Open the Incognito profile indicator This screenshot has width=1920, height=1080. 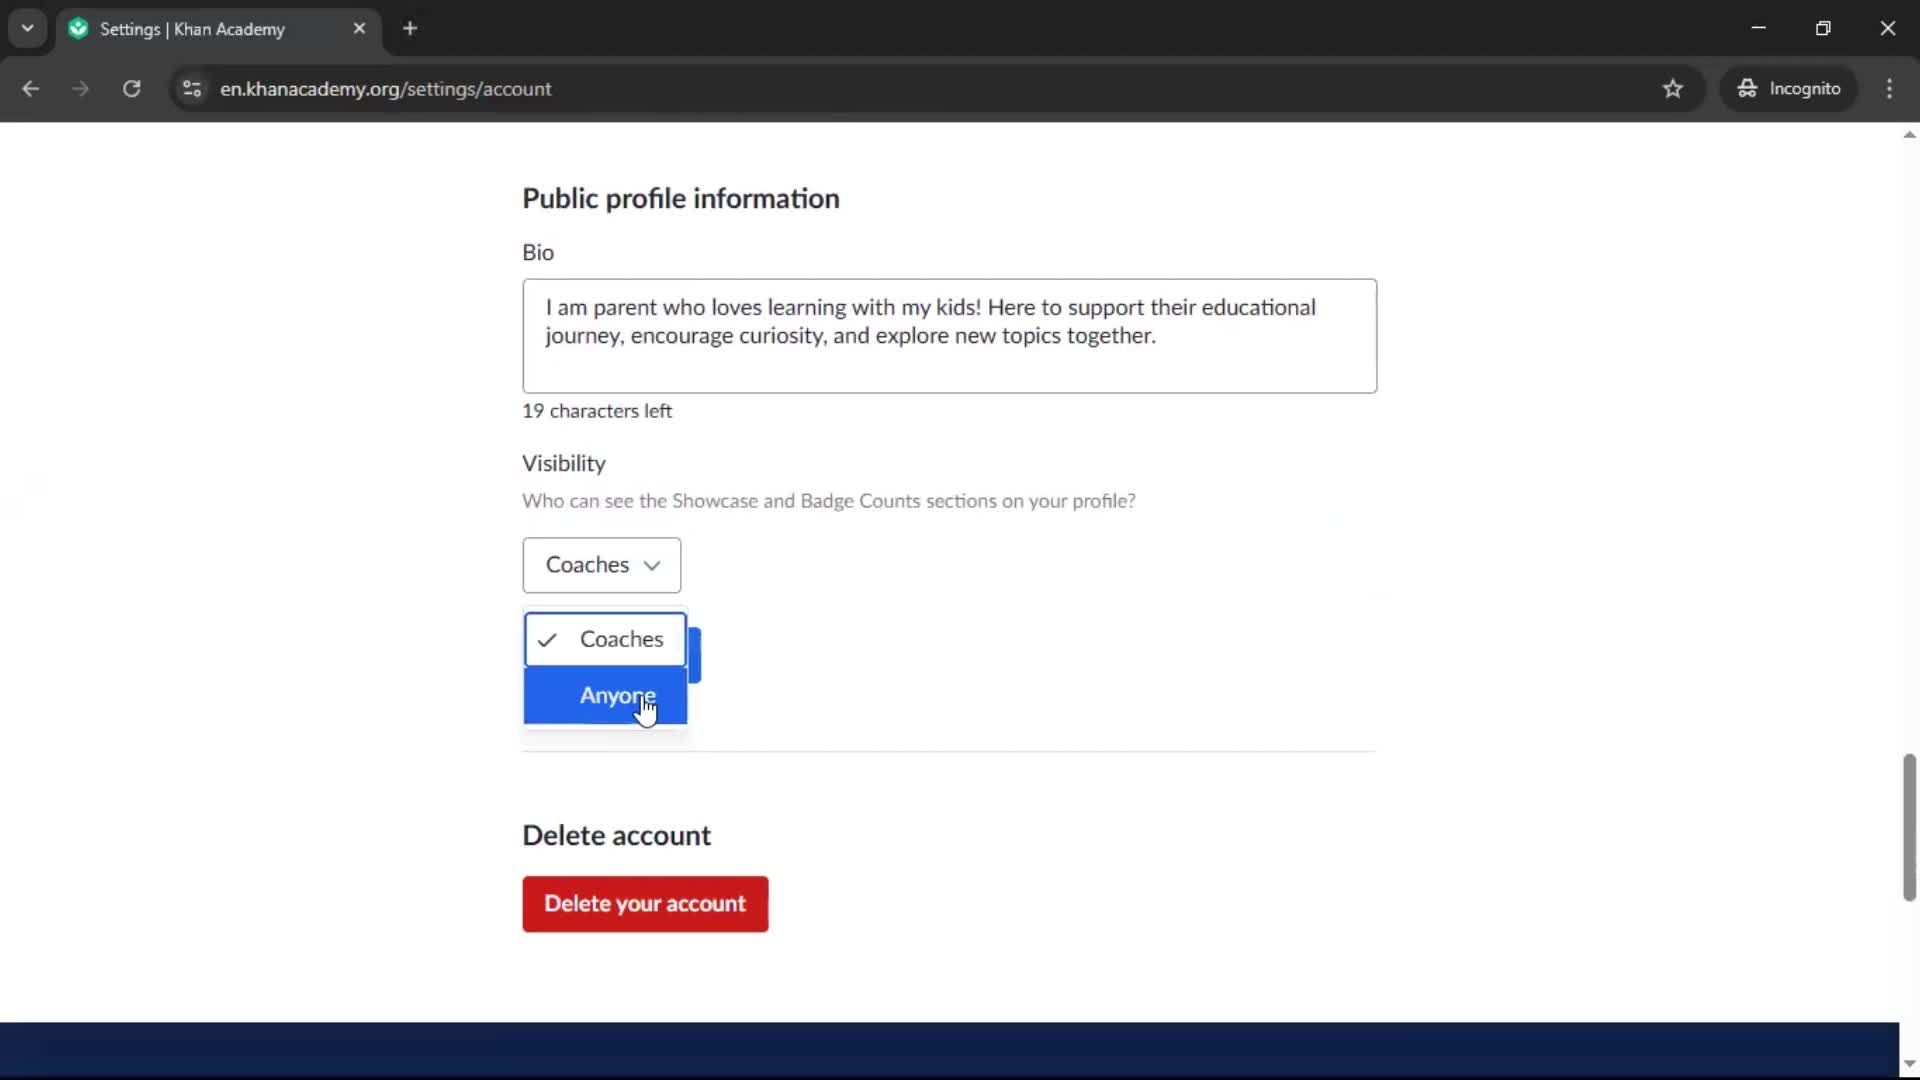1788,88
